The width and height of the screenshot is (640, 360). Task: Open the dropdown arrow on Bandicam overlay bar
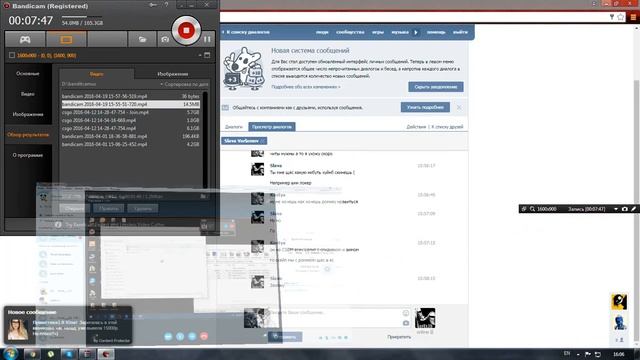click(616, 209)
